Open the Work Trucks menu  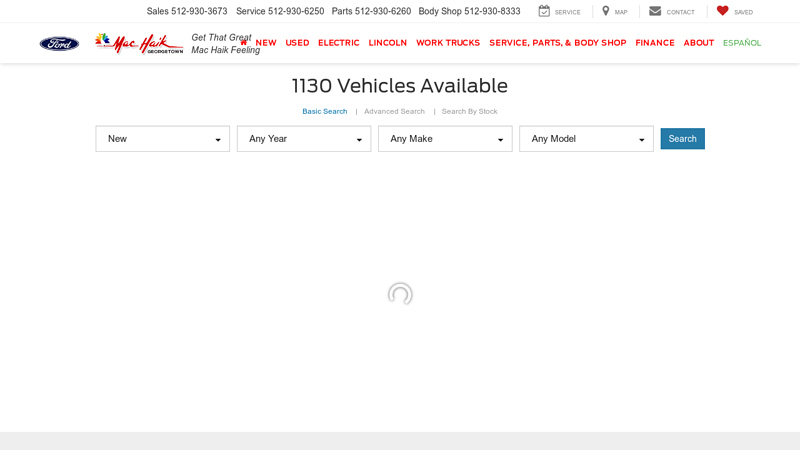pyautogui.click(x=448, y=43)
